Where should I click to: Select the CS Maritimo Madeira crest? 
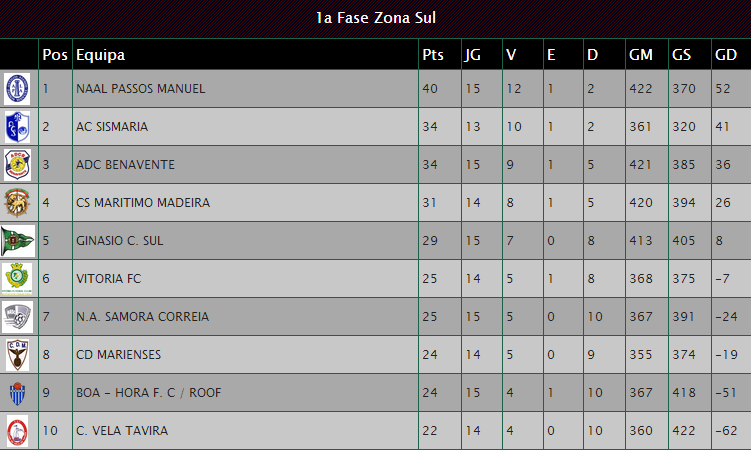tap(17, 202)
